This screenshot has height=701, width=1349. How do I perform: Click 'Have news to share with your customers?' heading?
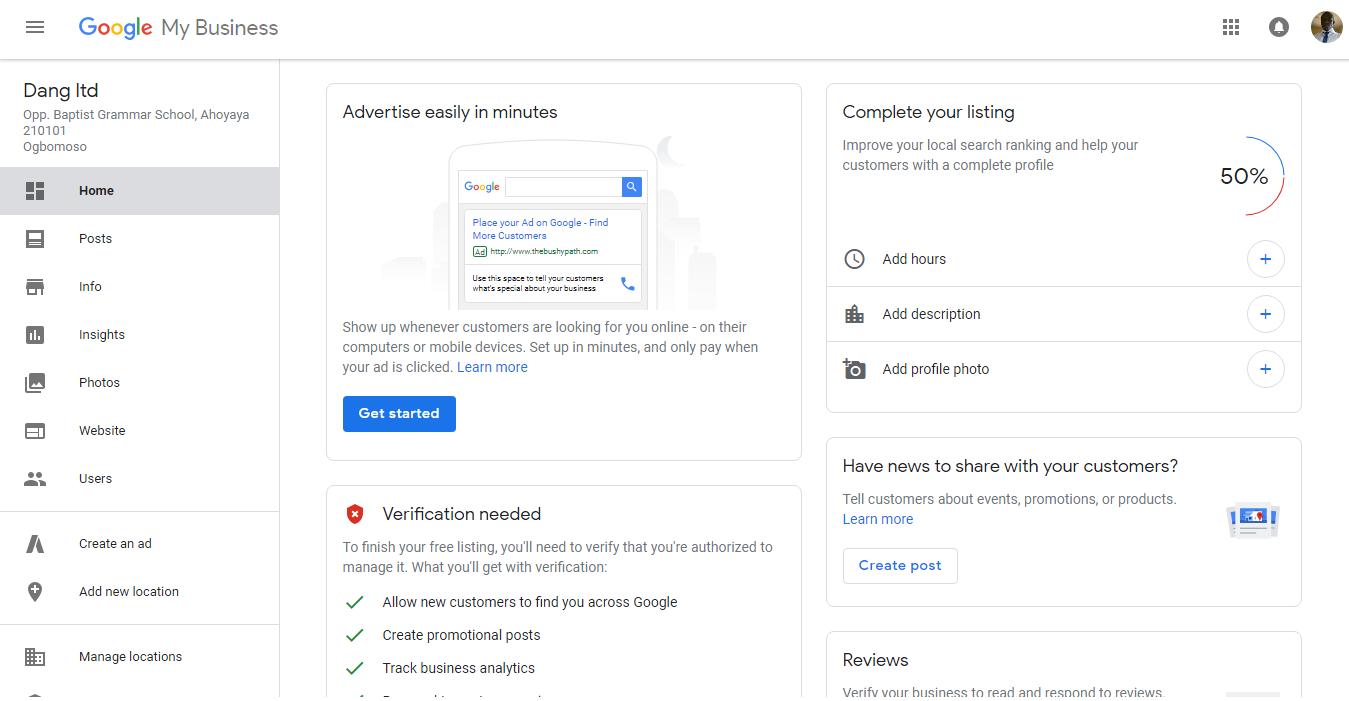tap(1011, 466)
